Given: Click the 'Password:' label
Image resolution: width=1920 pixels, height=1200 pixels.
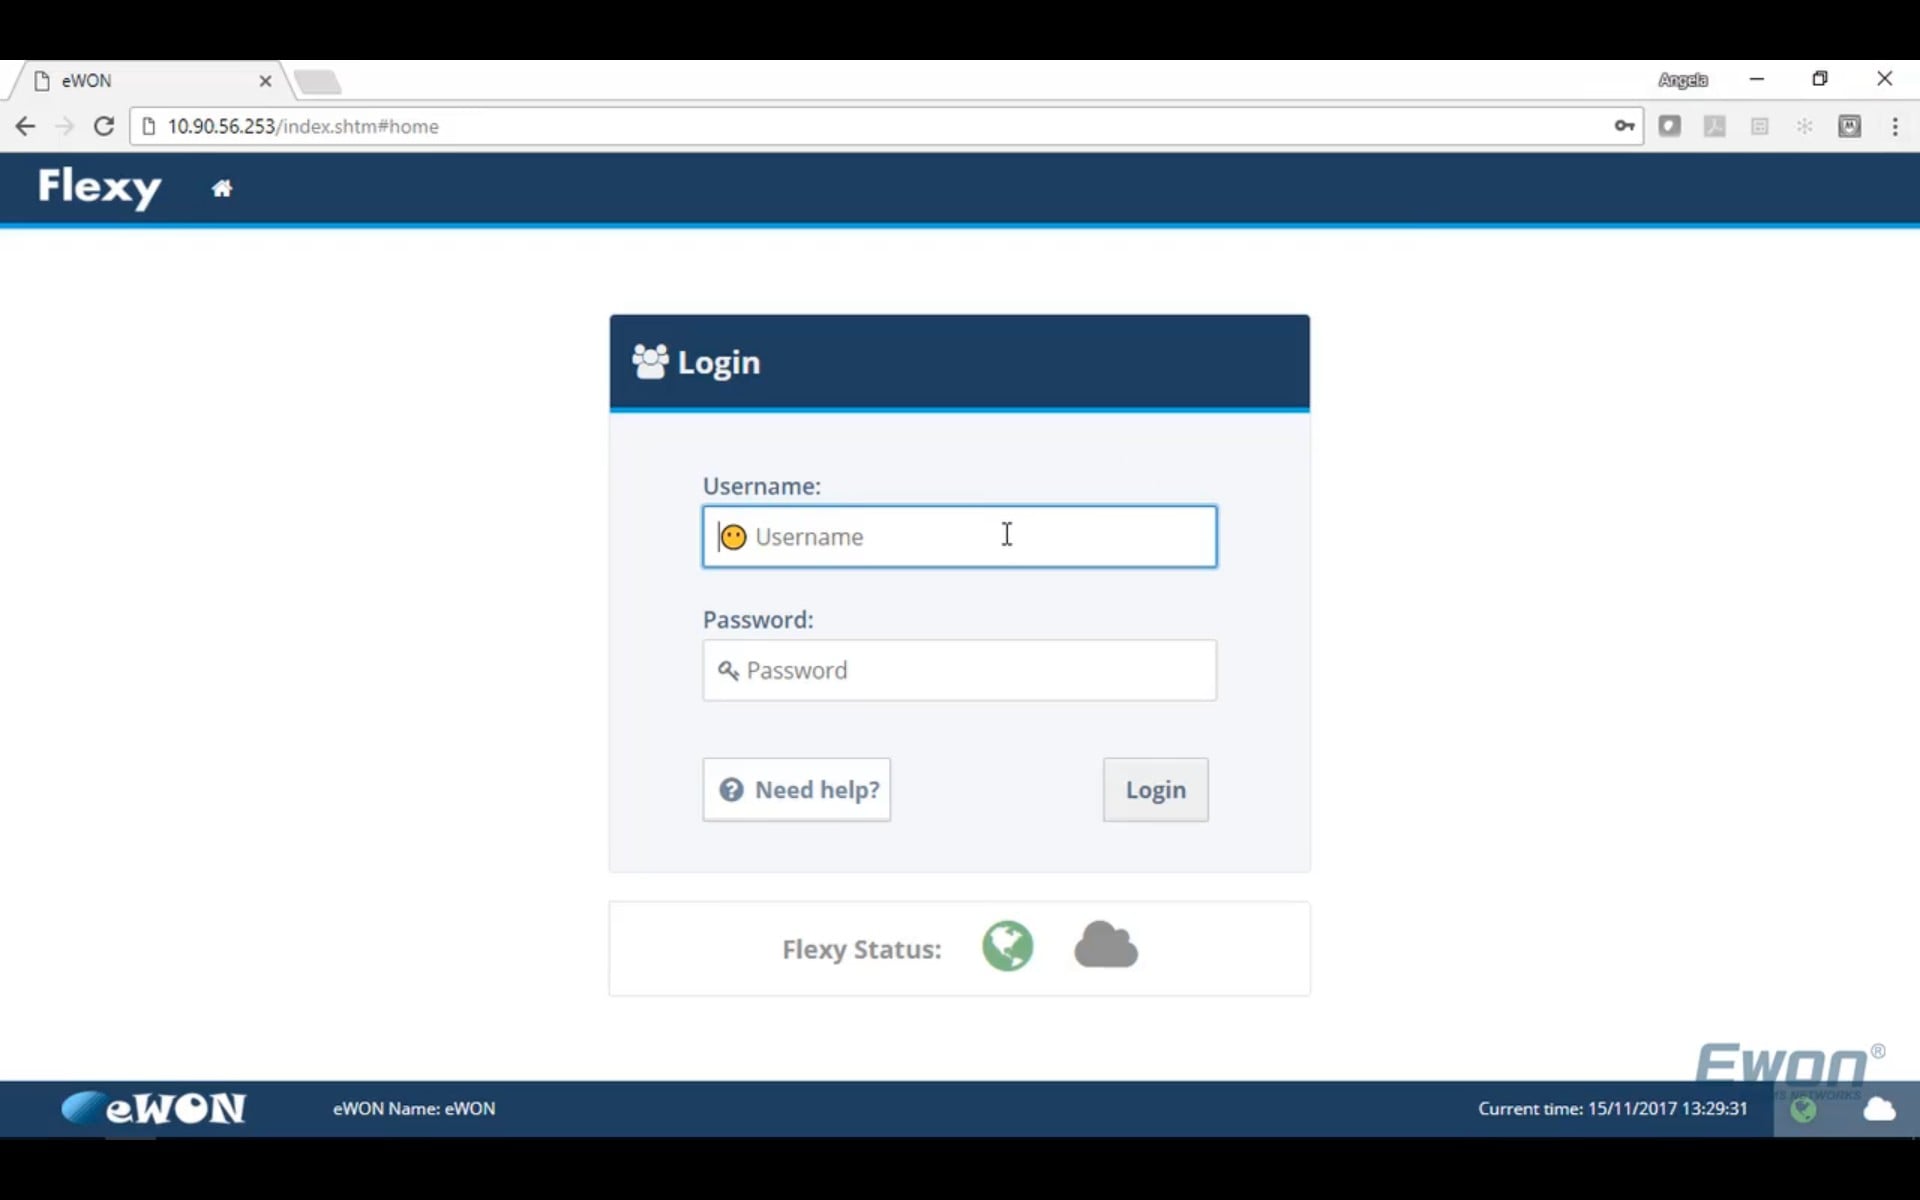Looking at the screenshot, I should [758, 620].
